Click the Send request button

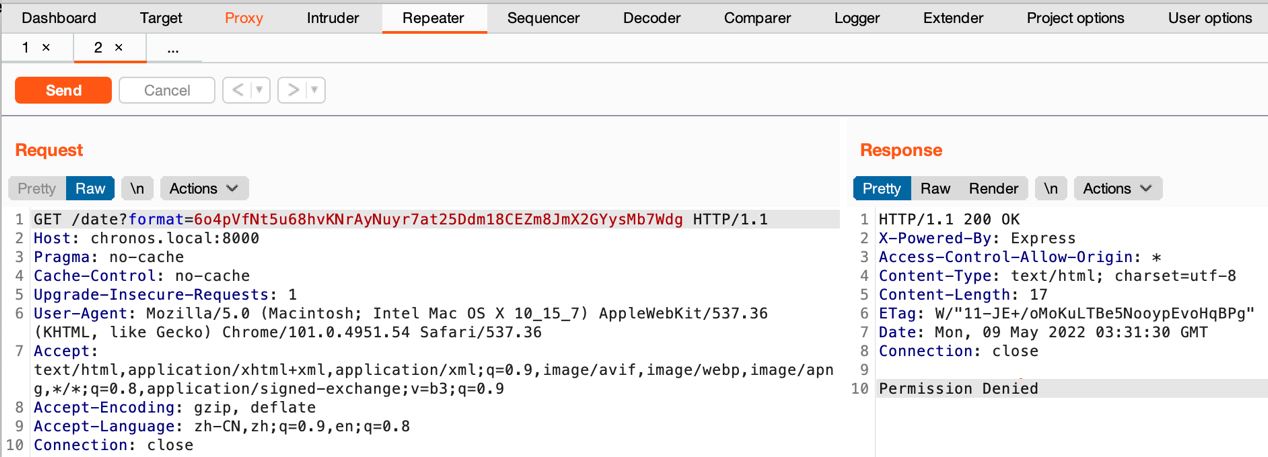63,90
